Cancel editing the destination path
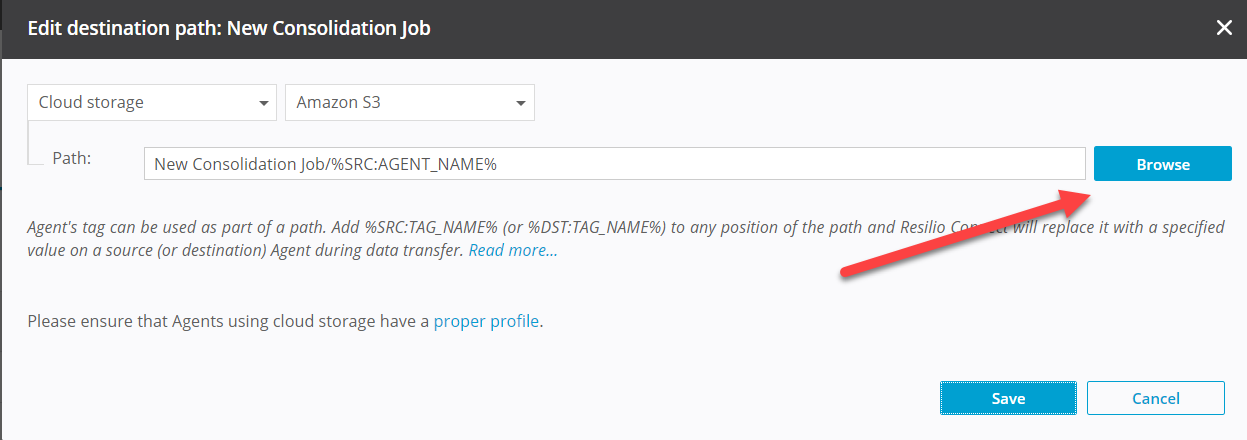This screenshot has height=440, width=1247. pyautogui.click(x=1155, y=398)
